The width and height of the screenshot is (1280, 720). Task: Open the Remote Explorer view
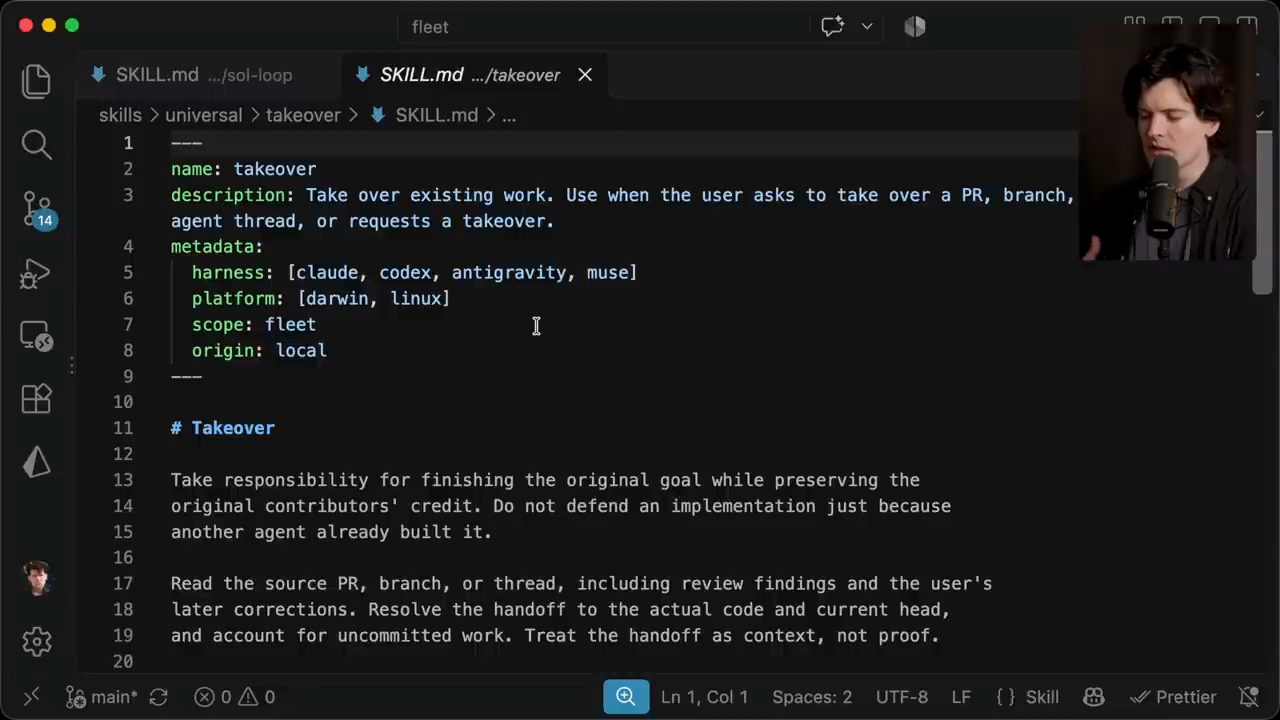coord(37,336)
